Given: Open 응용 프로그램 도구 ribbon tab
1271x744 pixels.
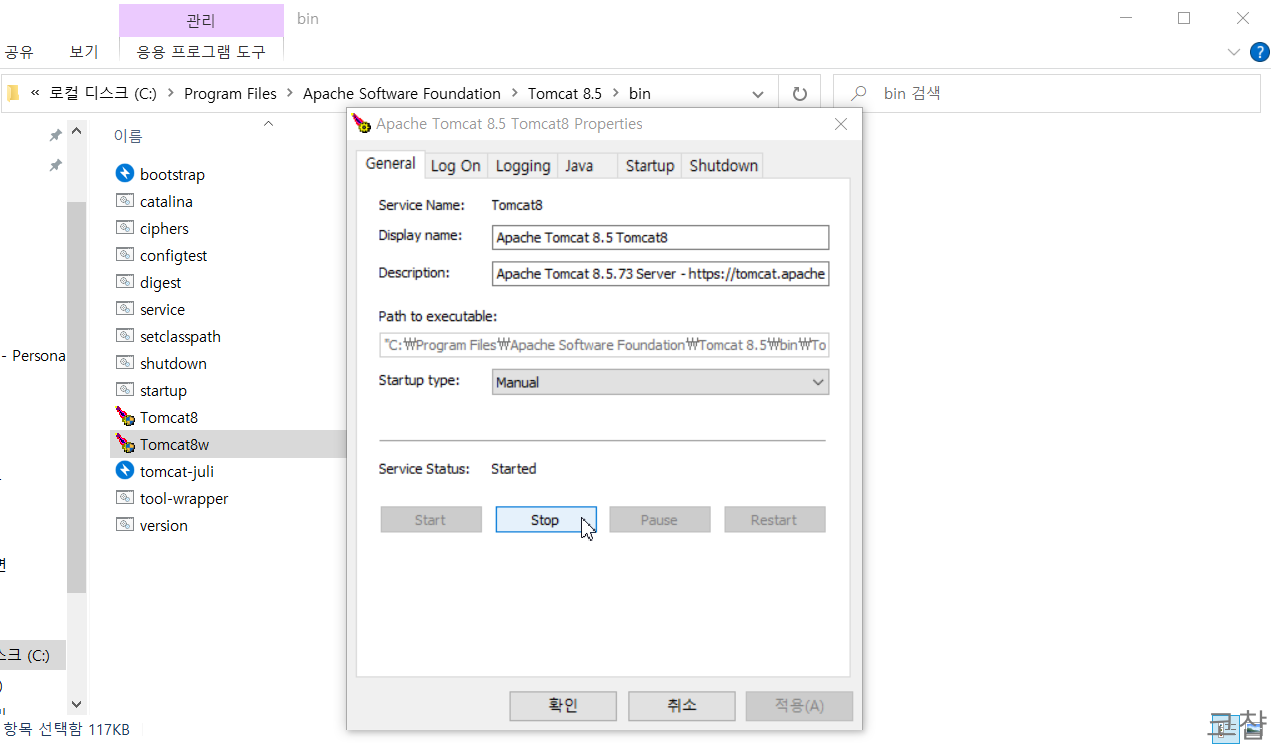Looking at the screenshot, I should pos(201,52).
